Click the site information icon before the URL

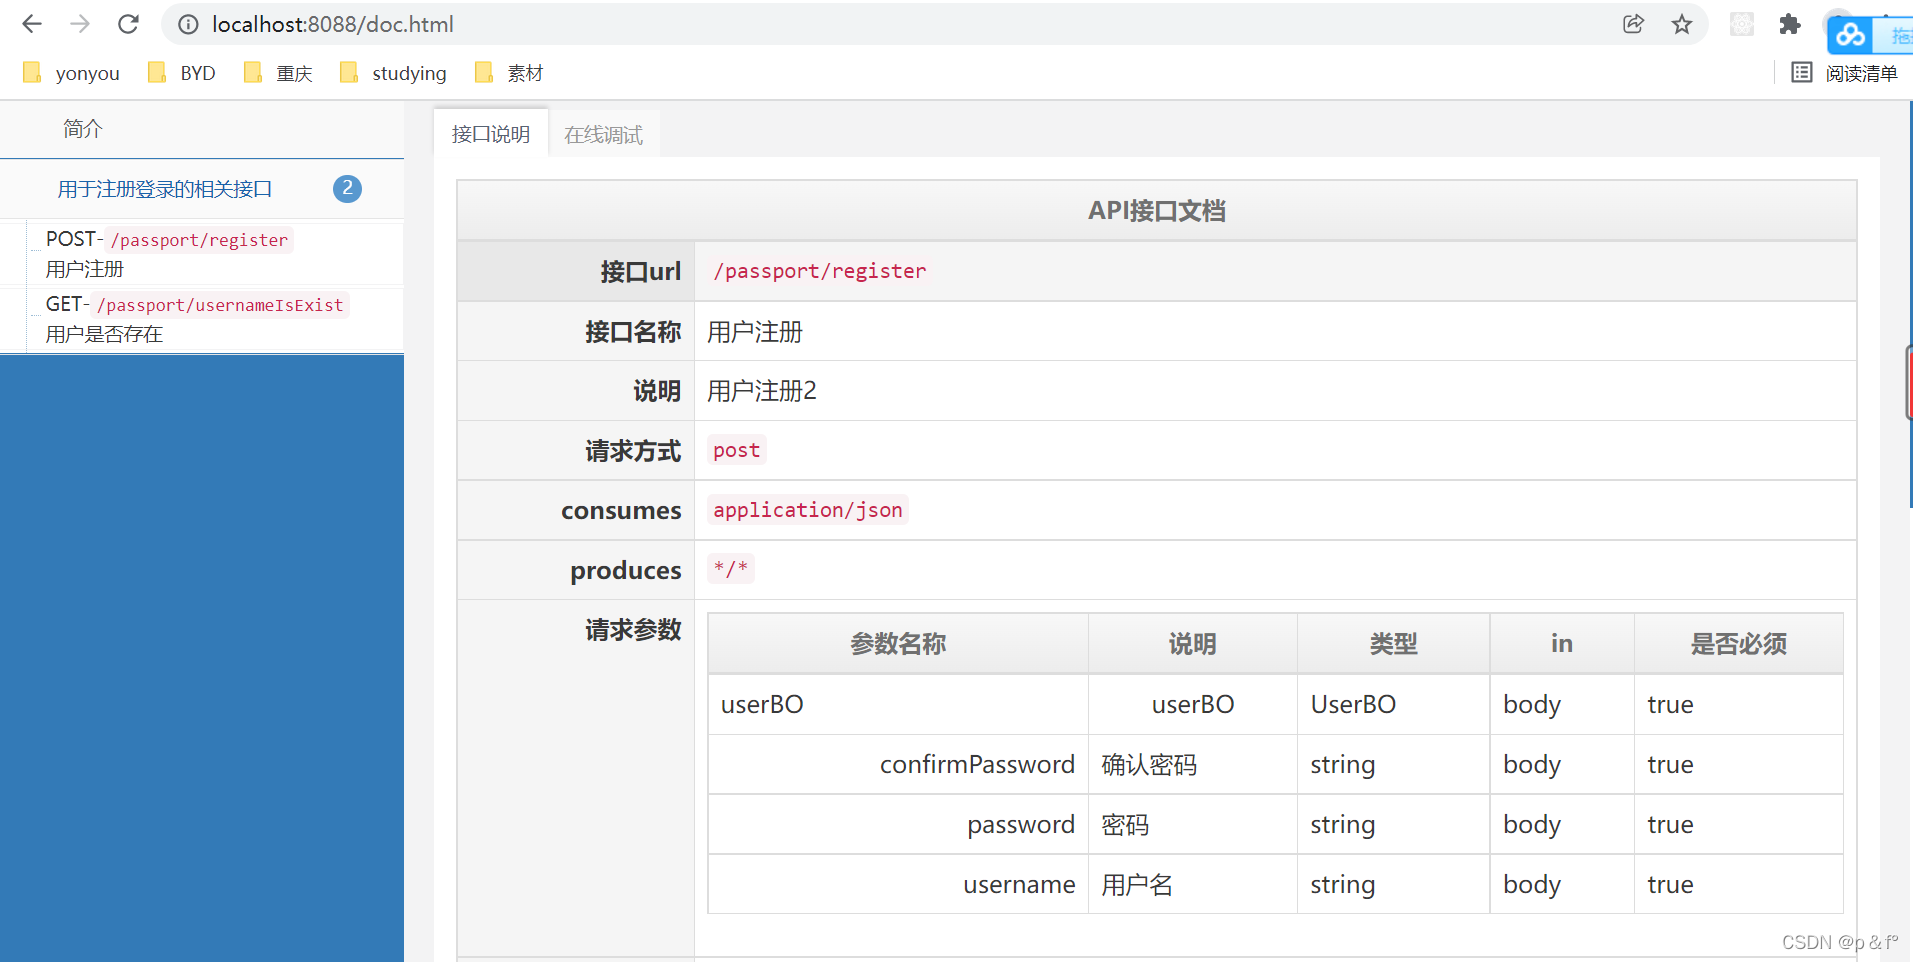187,24
